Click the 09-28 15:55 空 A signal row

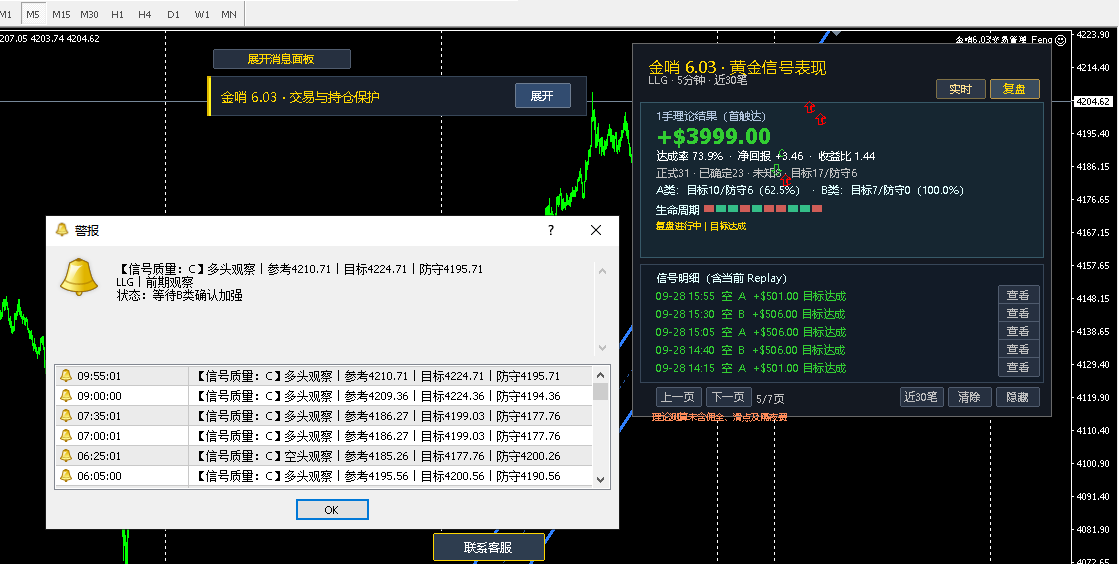pyautogui.click(x=751, y=296)
